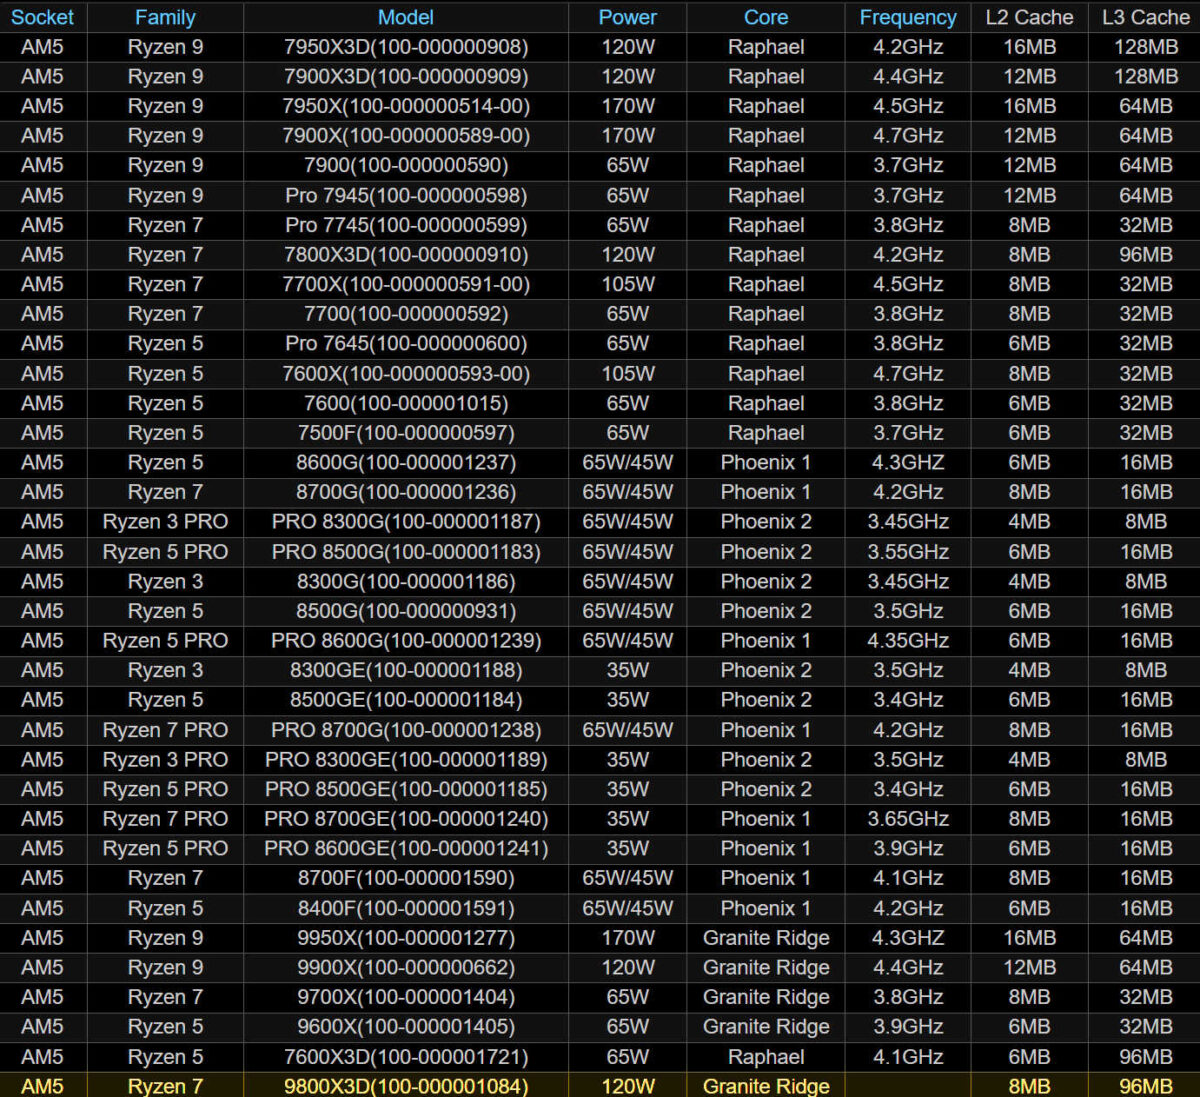The height and width of the screenshot is (1097, 1200).
Task: Click the Family column header
Action: click(x=165, y=17)
